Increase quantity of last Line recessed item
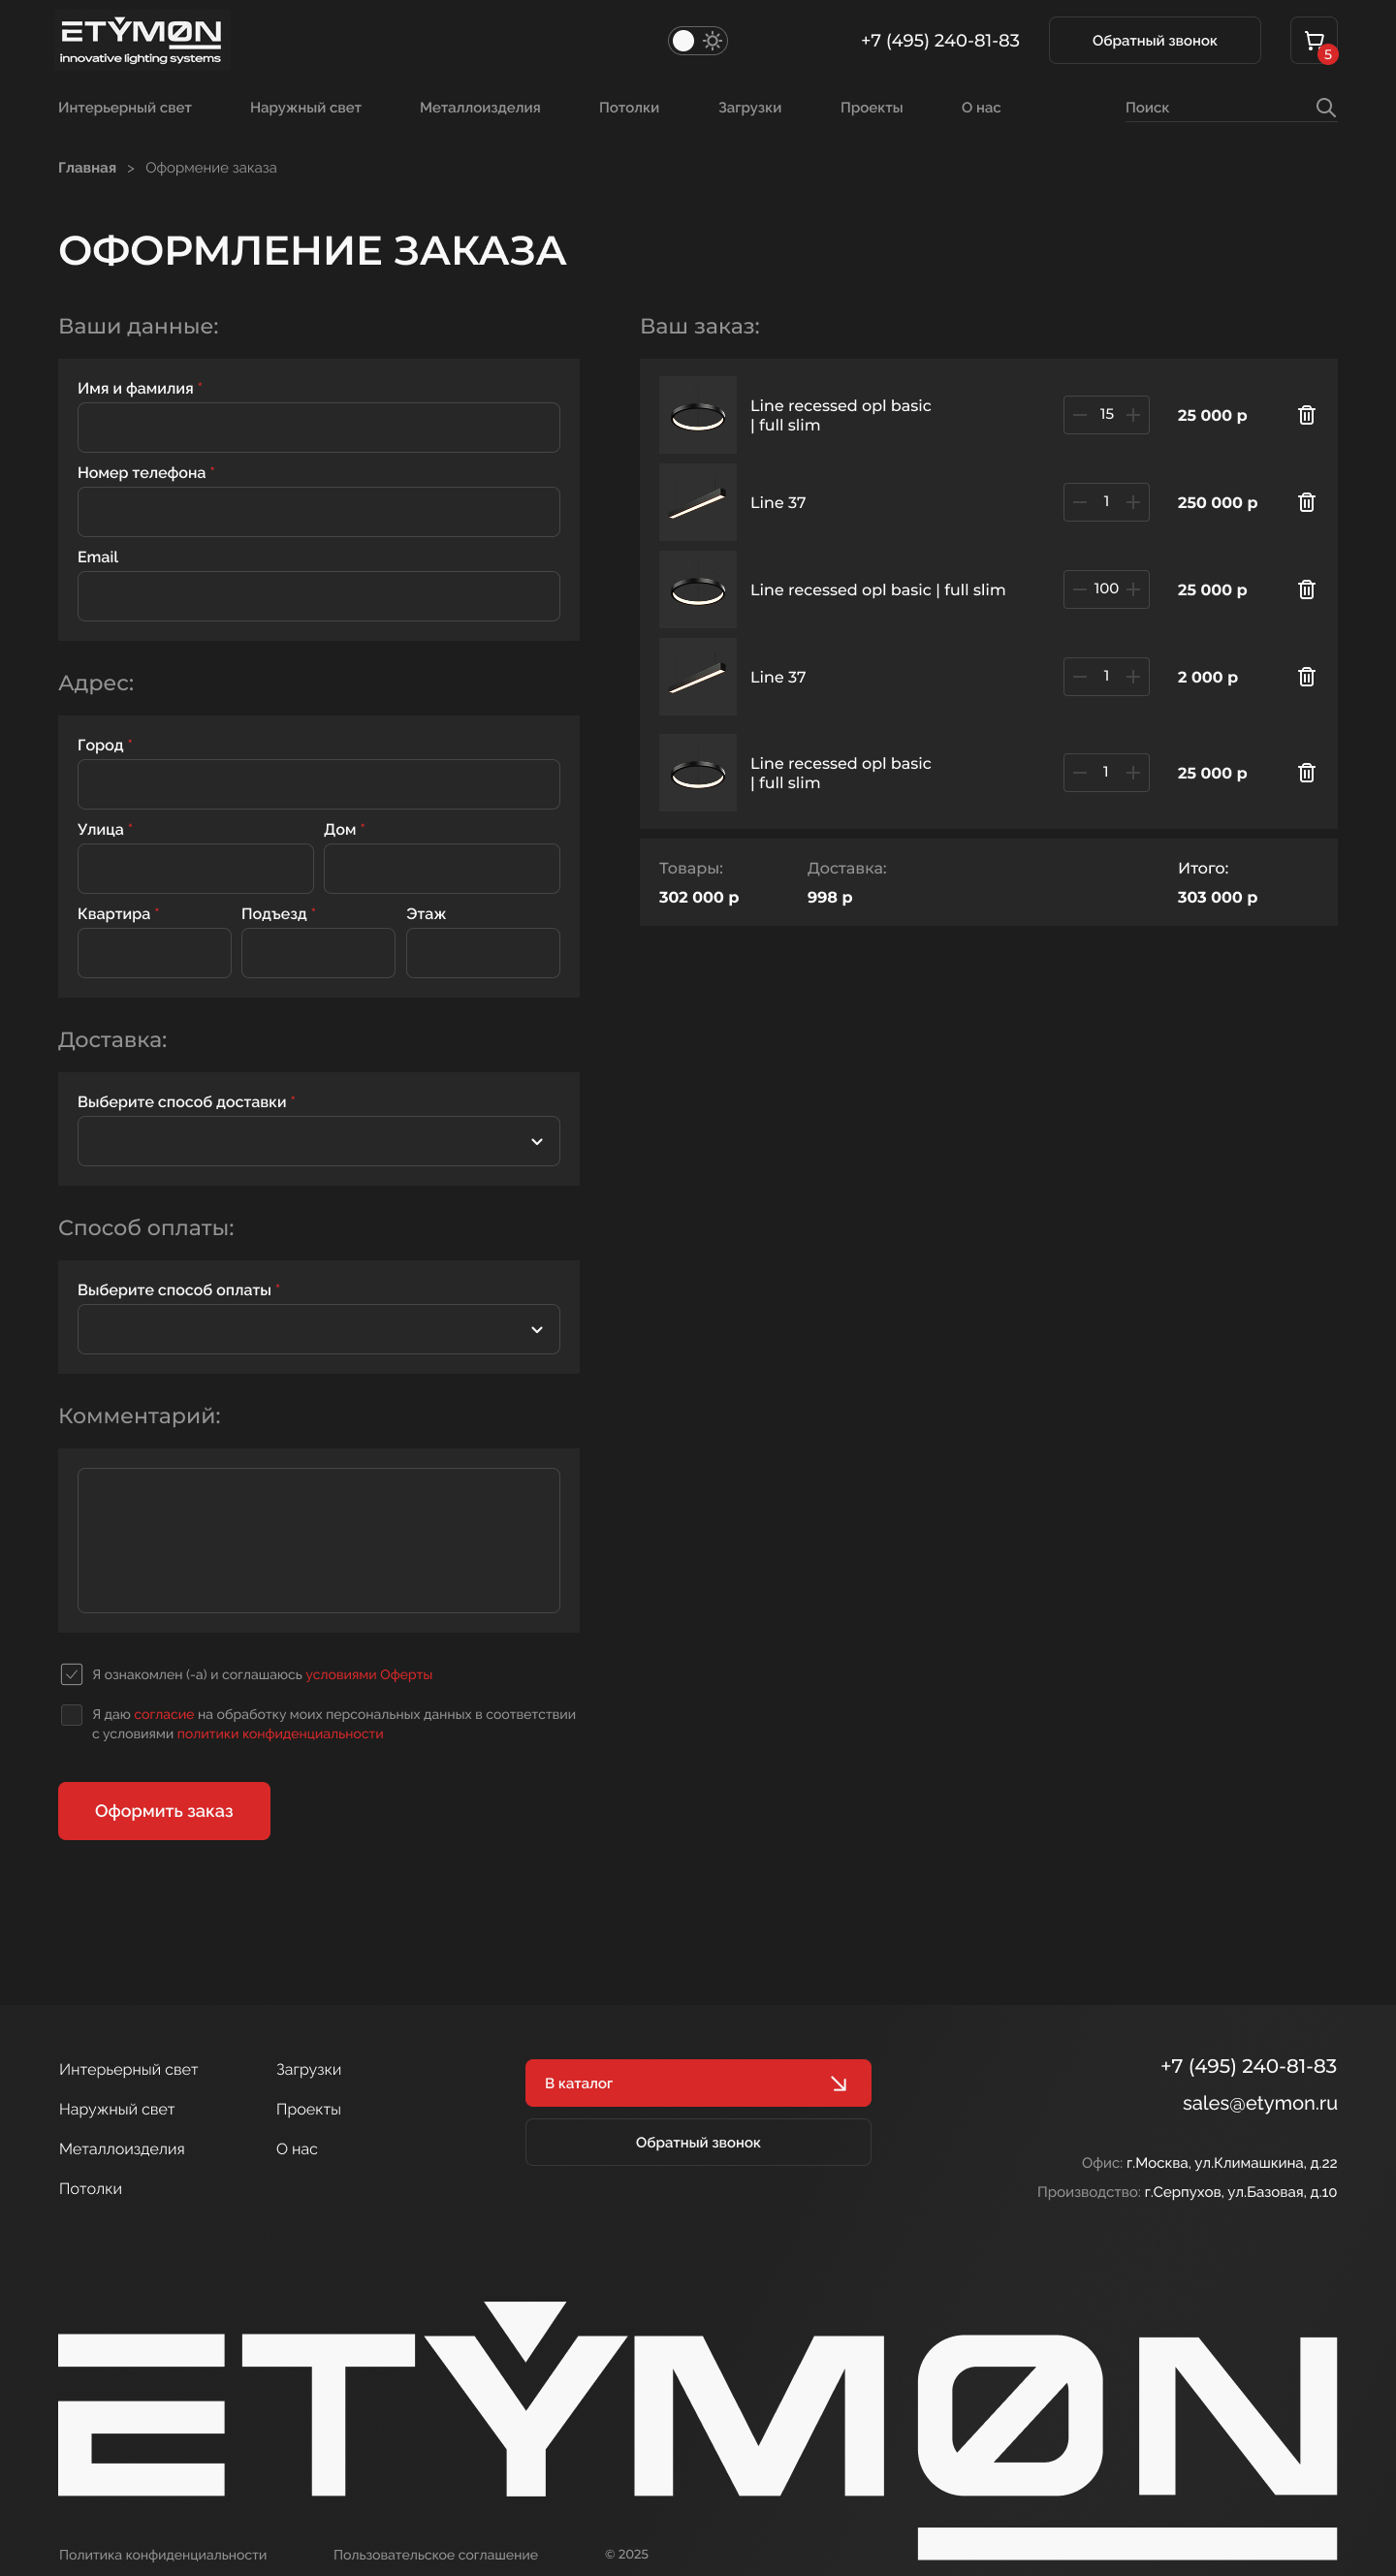The height and width of the screenshot is (2576, 1396). (x=1133, y=772)
